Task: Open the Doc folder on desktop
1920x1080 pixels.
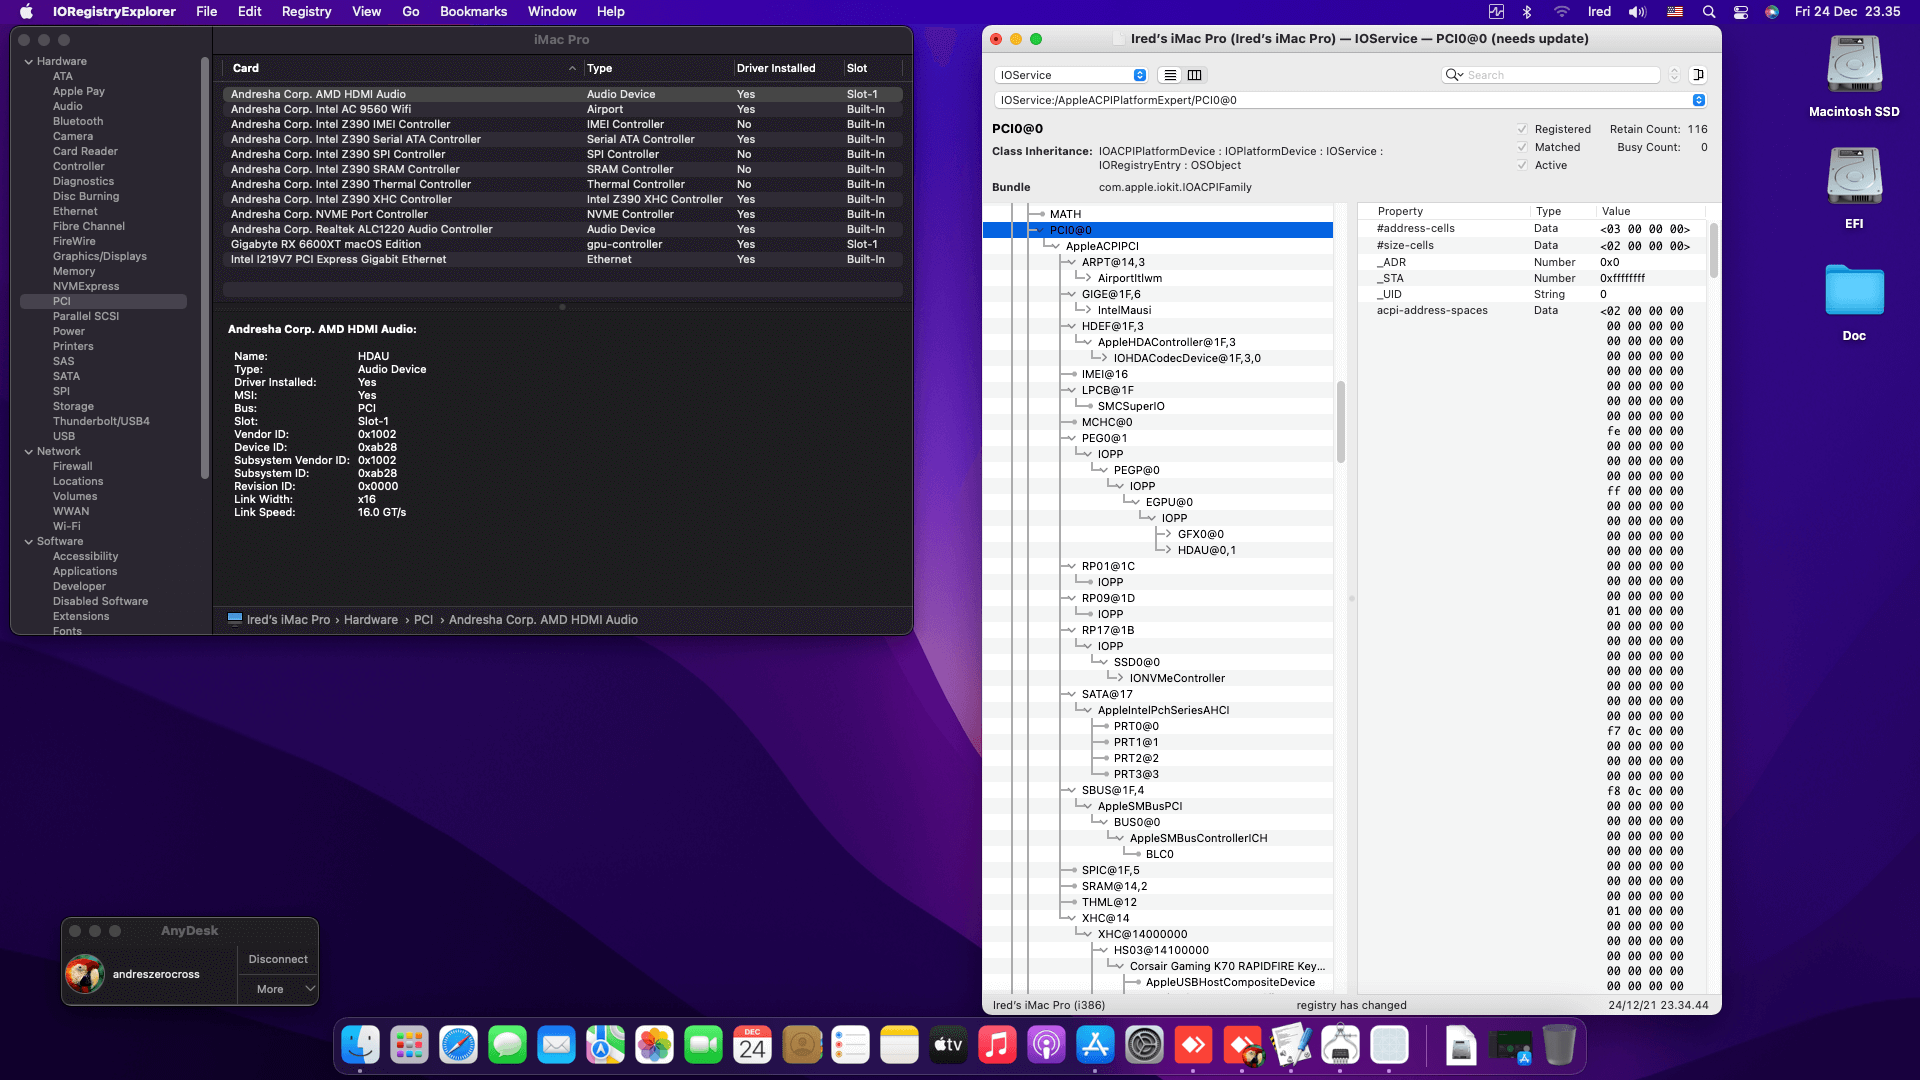Action: click(x=1854, y=302)
